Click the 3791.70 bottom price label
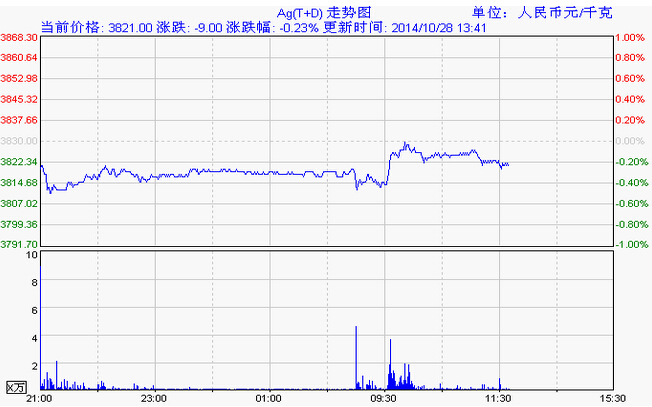 point(19,244)
